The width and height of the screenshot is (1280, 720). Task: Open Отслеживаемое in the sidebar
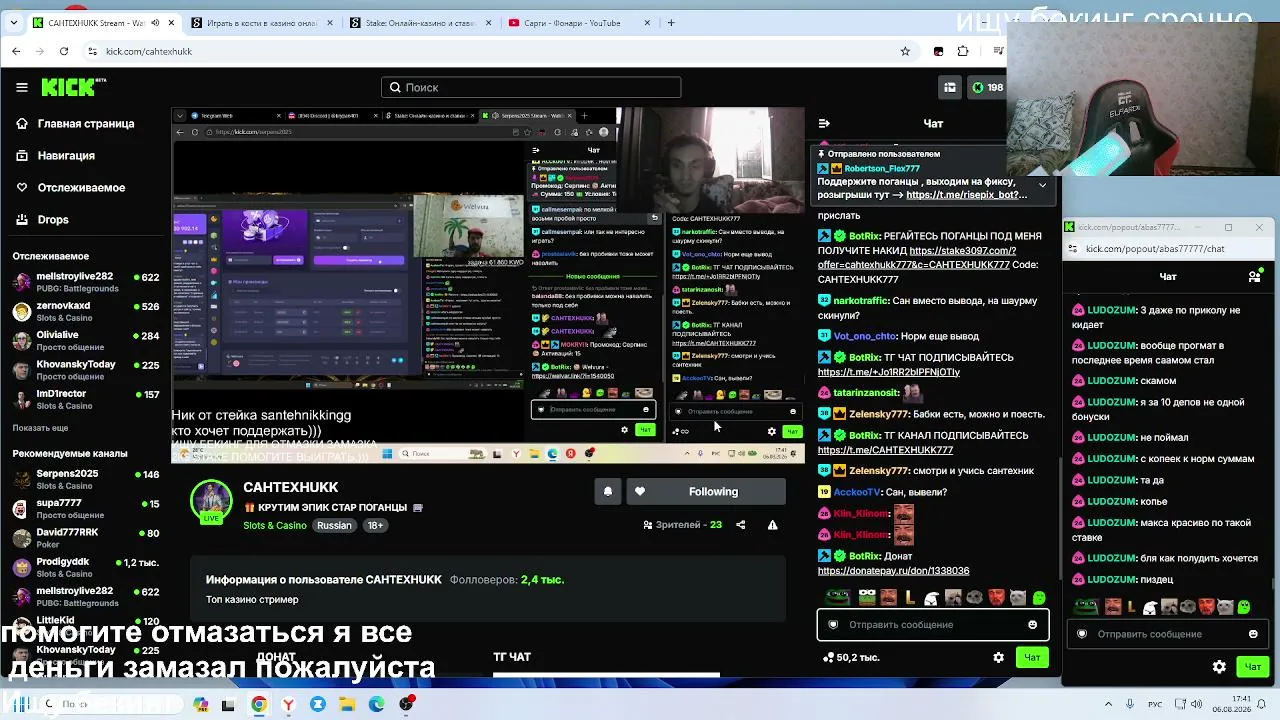click(81, 187)
